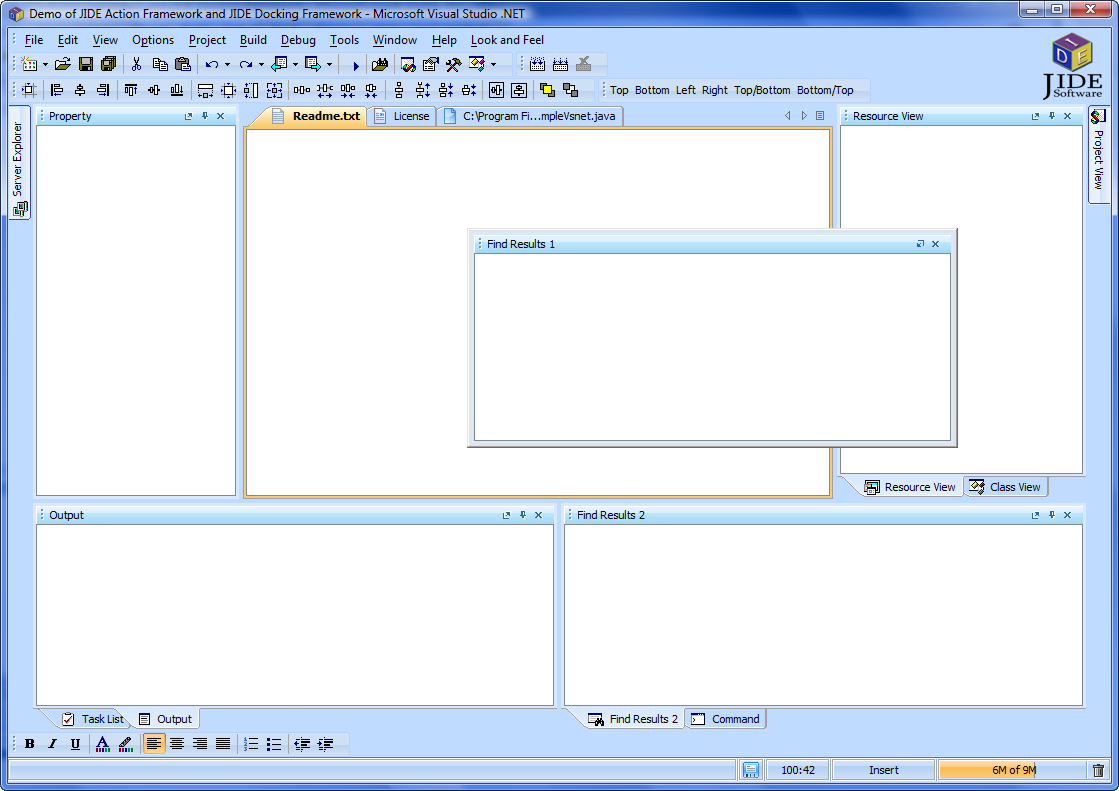Click the Open folder icon
This screenshot has width=1119, height=791.
(x=63, y=64)
